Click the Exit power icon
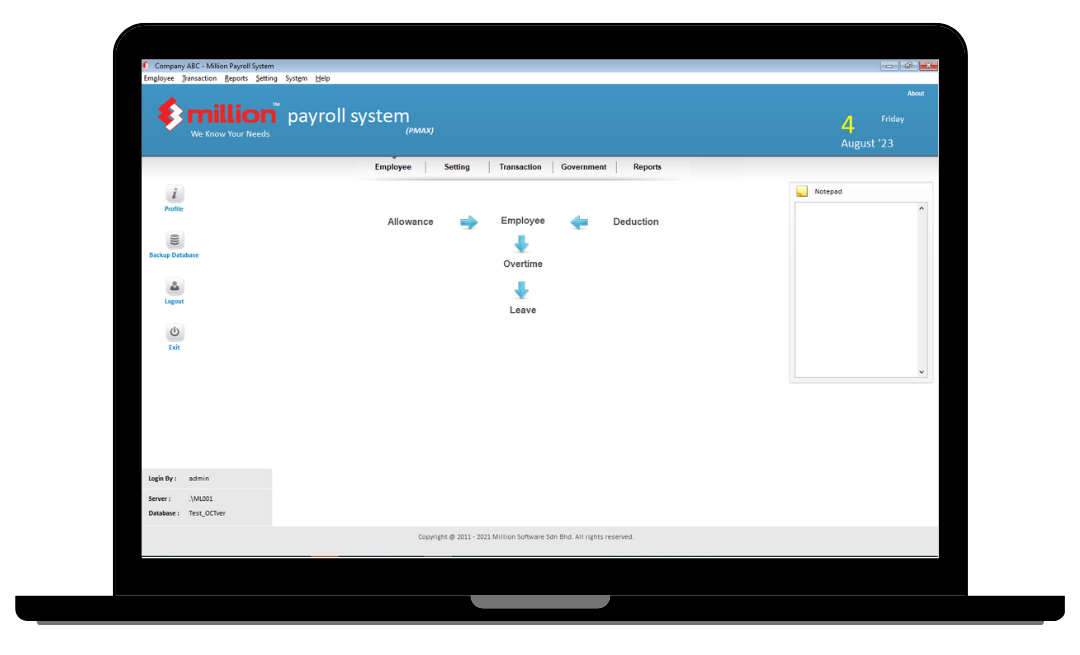Screen dimensions: 1080x655 click(x=174, y=332)
